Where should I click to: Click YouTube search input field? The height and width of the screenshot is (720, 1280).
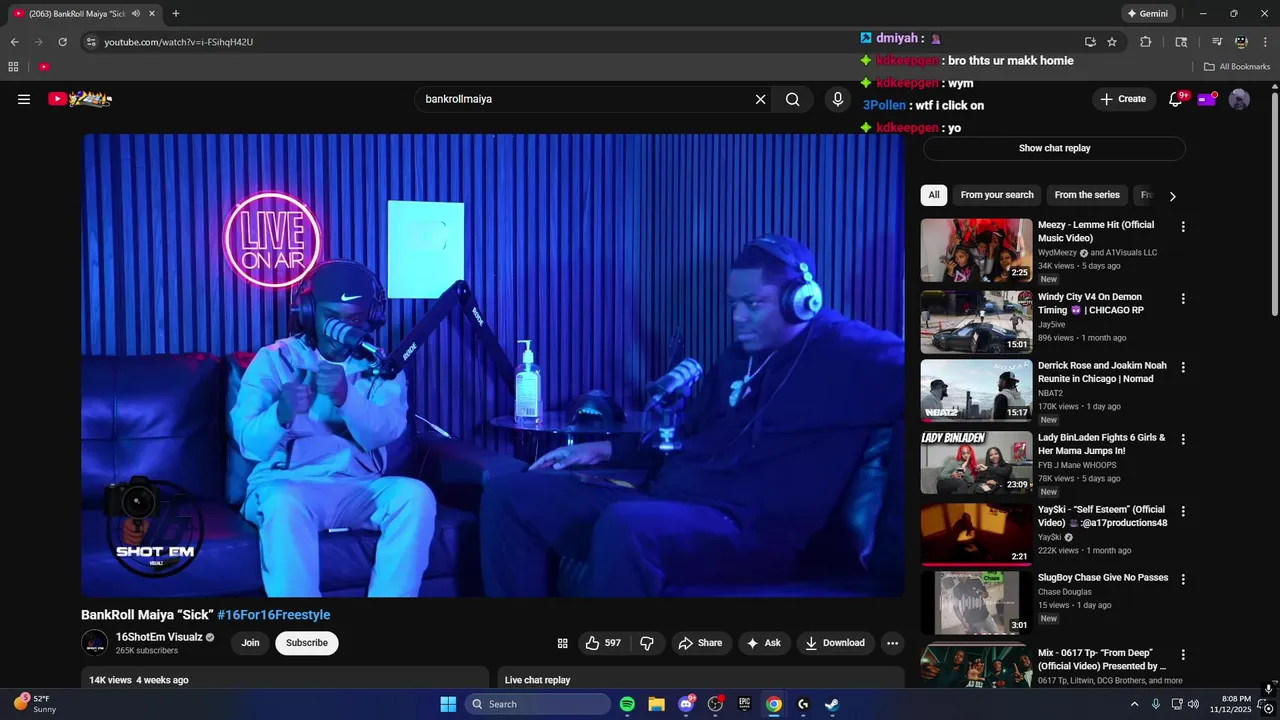coord(586,99)
